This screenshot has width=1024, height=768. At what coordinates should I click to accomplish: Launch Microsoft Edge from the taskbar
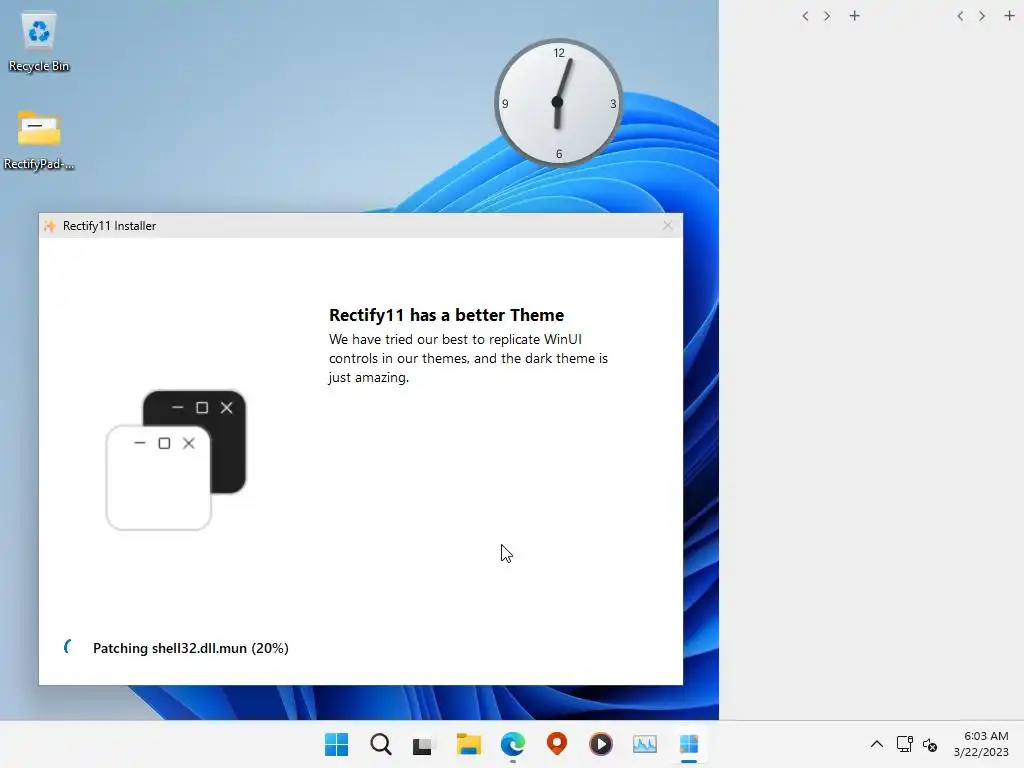pyautogui.click(x=513, y=744)
